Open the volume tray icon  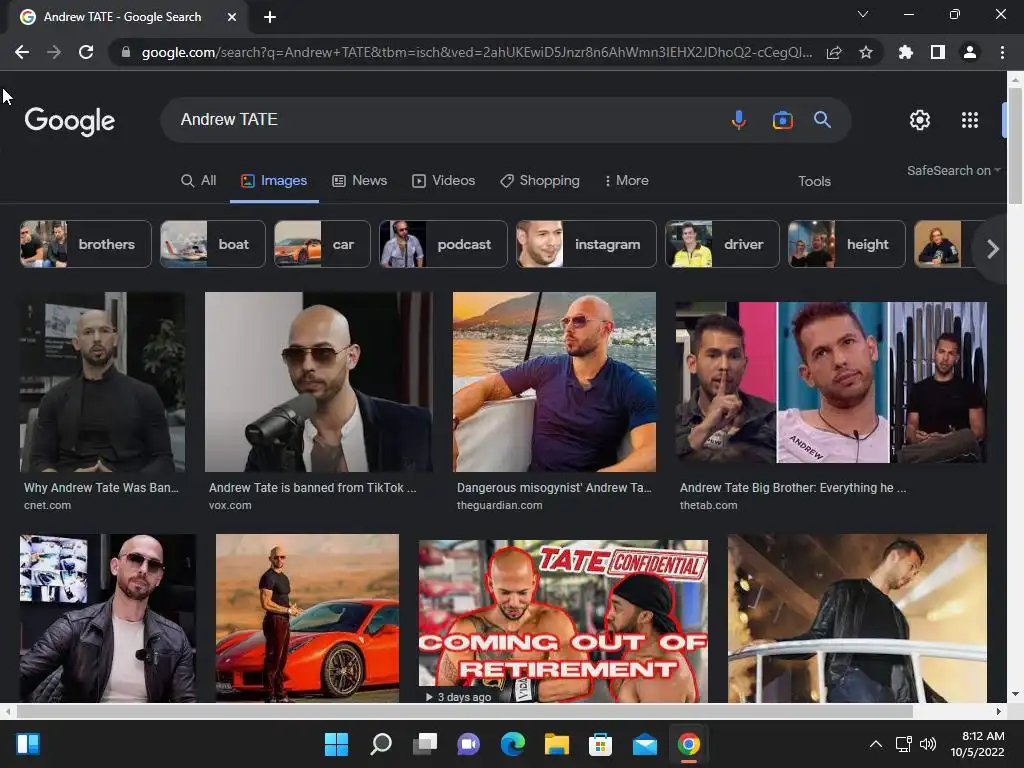[x=927, y=744]
